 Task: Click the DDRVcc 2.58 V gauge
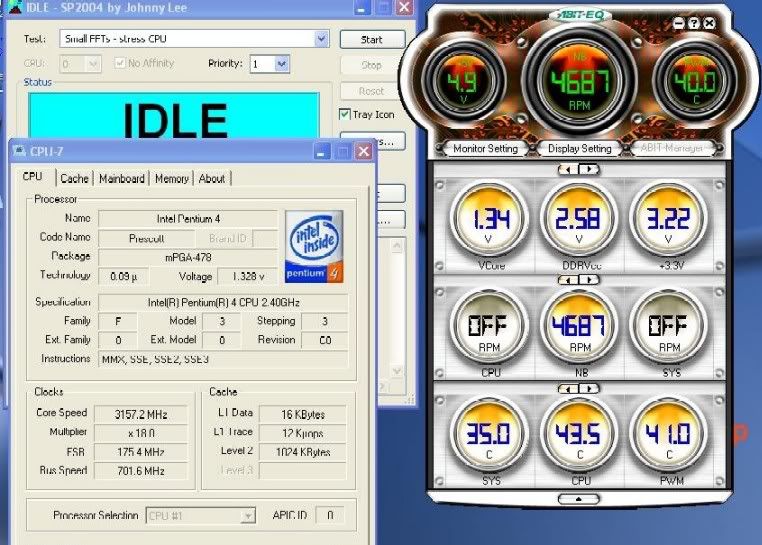(x=579, y=219)
